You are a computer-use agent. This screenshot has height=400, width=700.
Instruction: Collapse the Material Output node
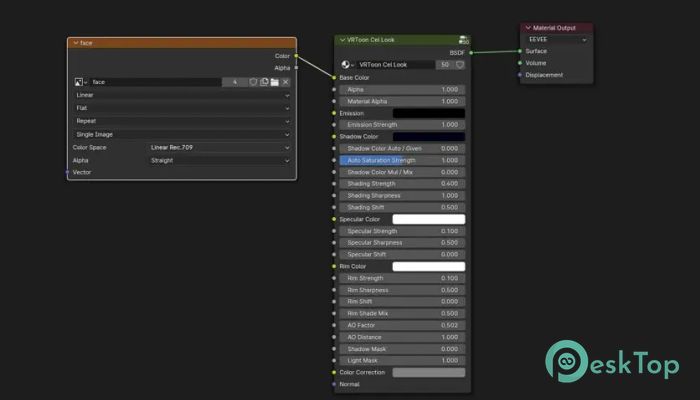click(528, 28)
